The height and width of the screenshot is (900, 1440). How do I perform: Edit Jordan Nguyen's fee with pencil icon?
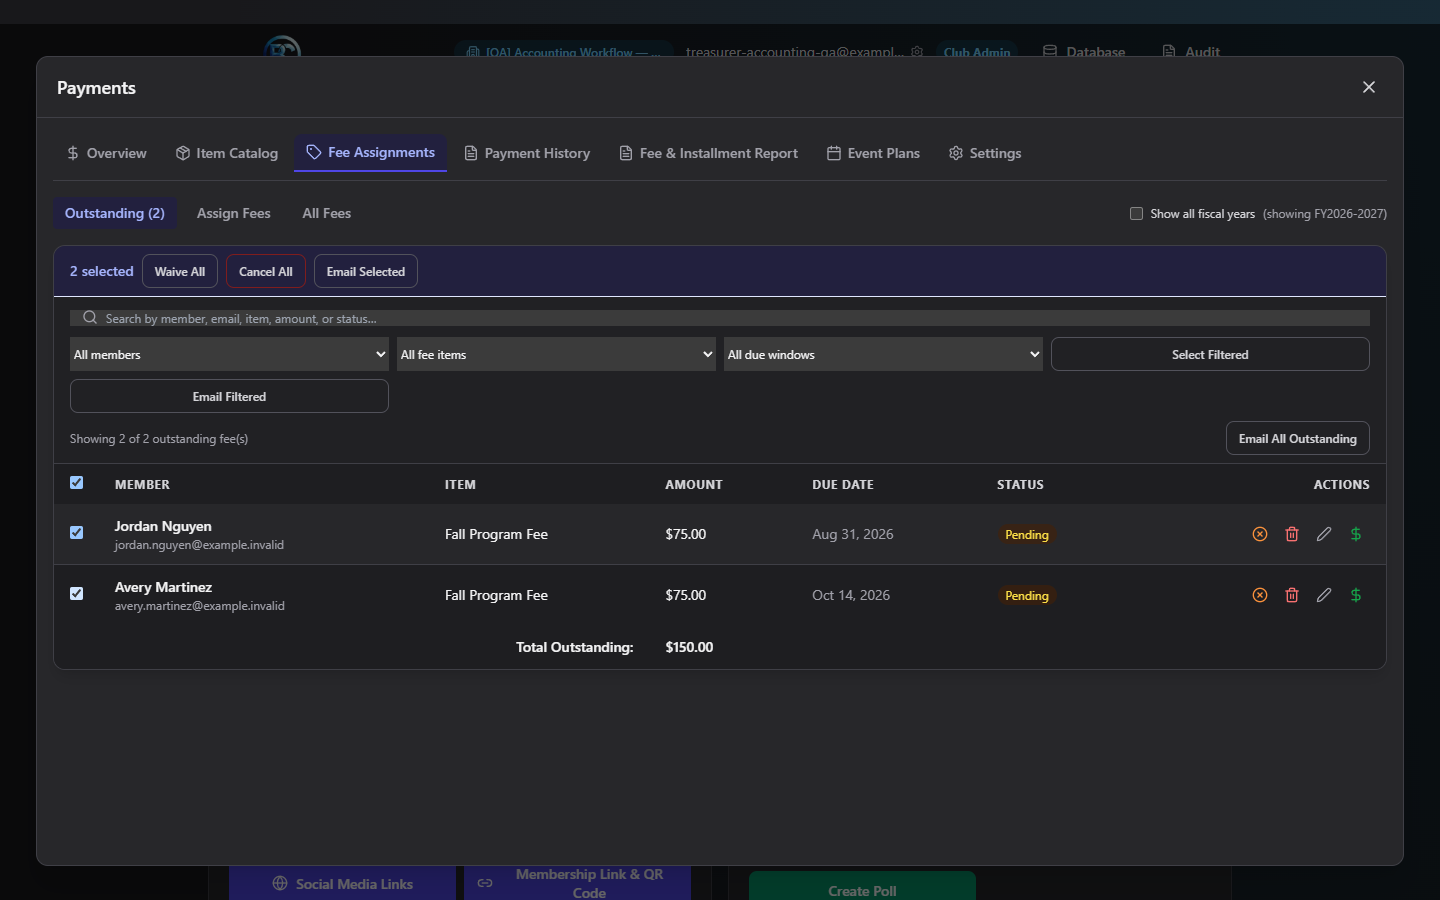click(1324, 534)
